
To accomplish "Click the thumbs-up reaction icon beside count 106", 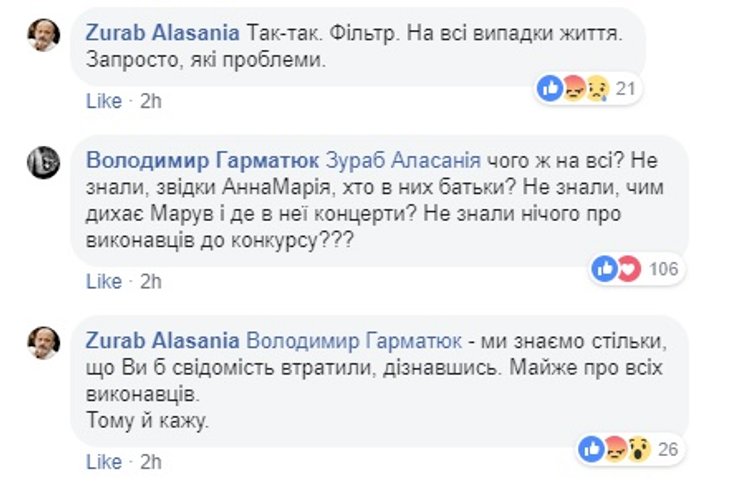I will tap(605, 268).
